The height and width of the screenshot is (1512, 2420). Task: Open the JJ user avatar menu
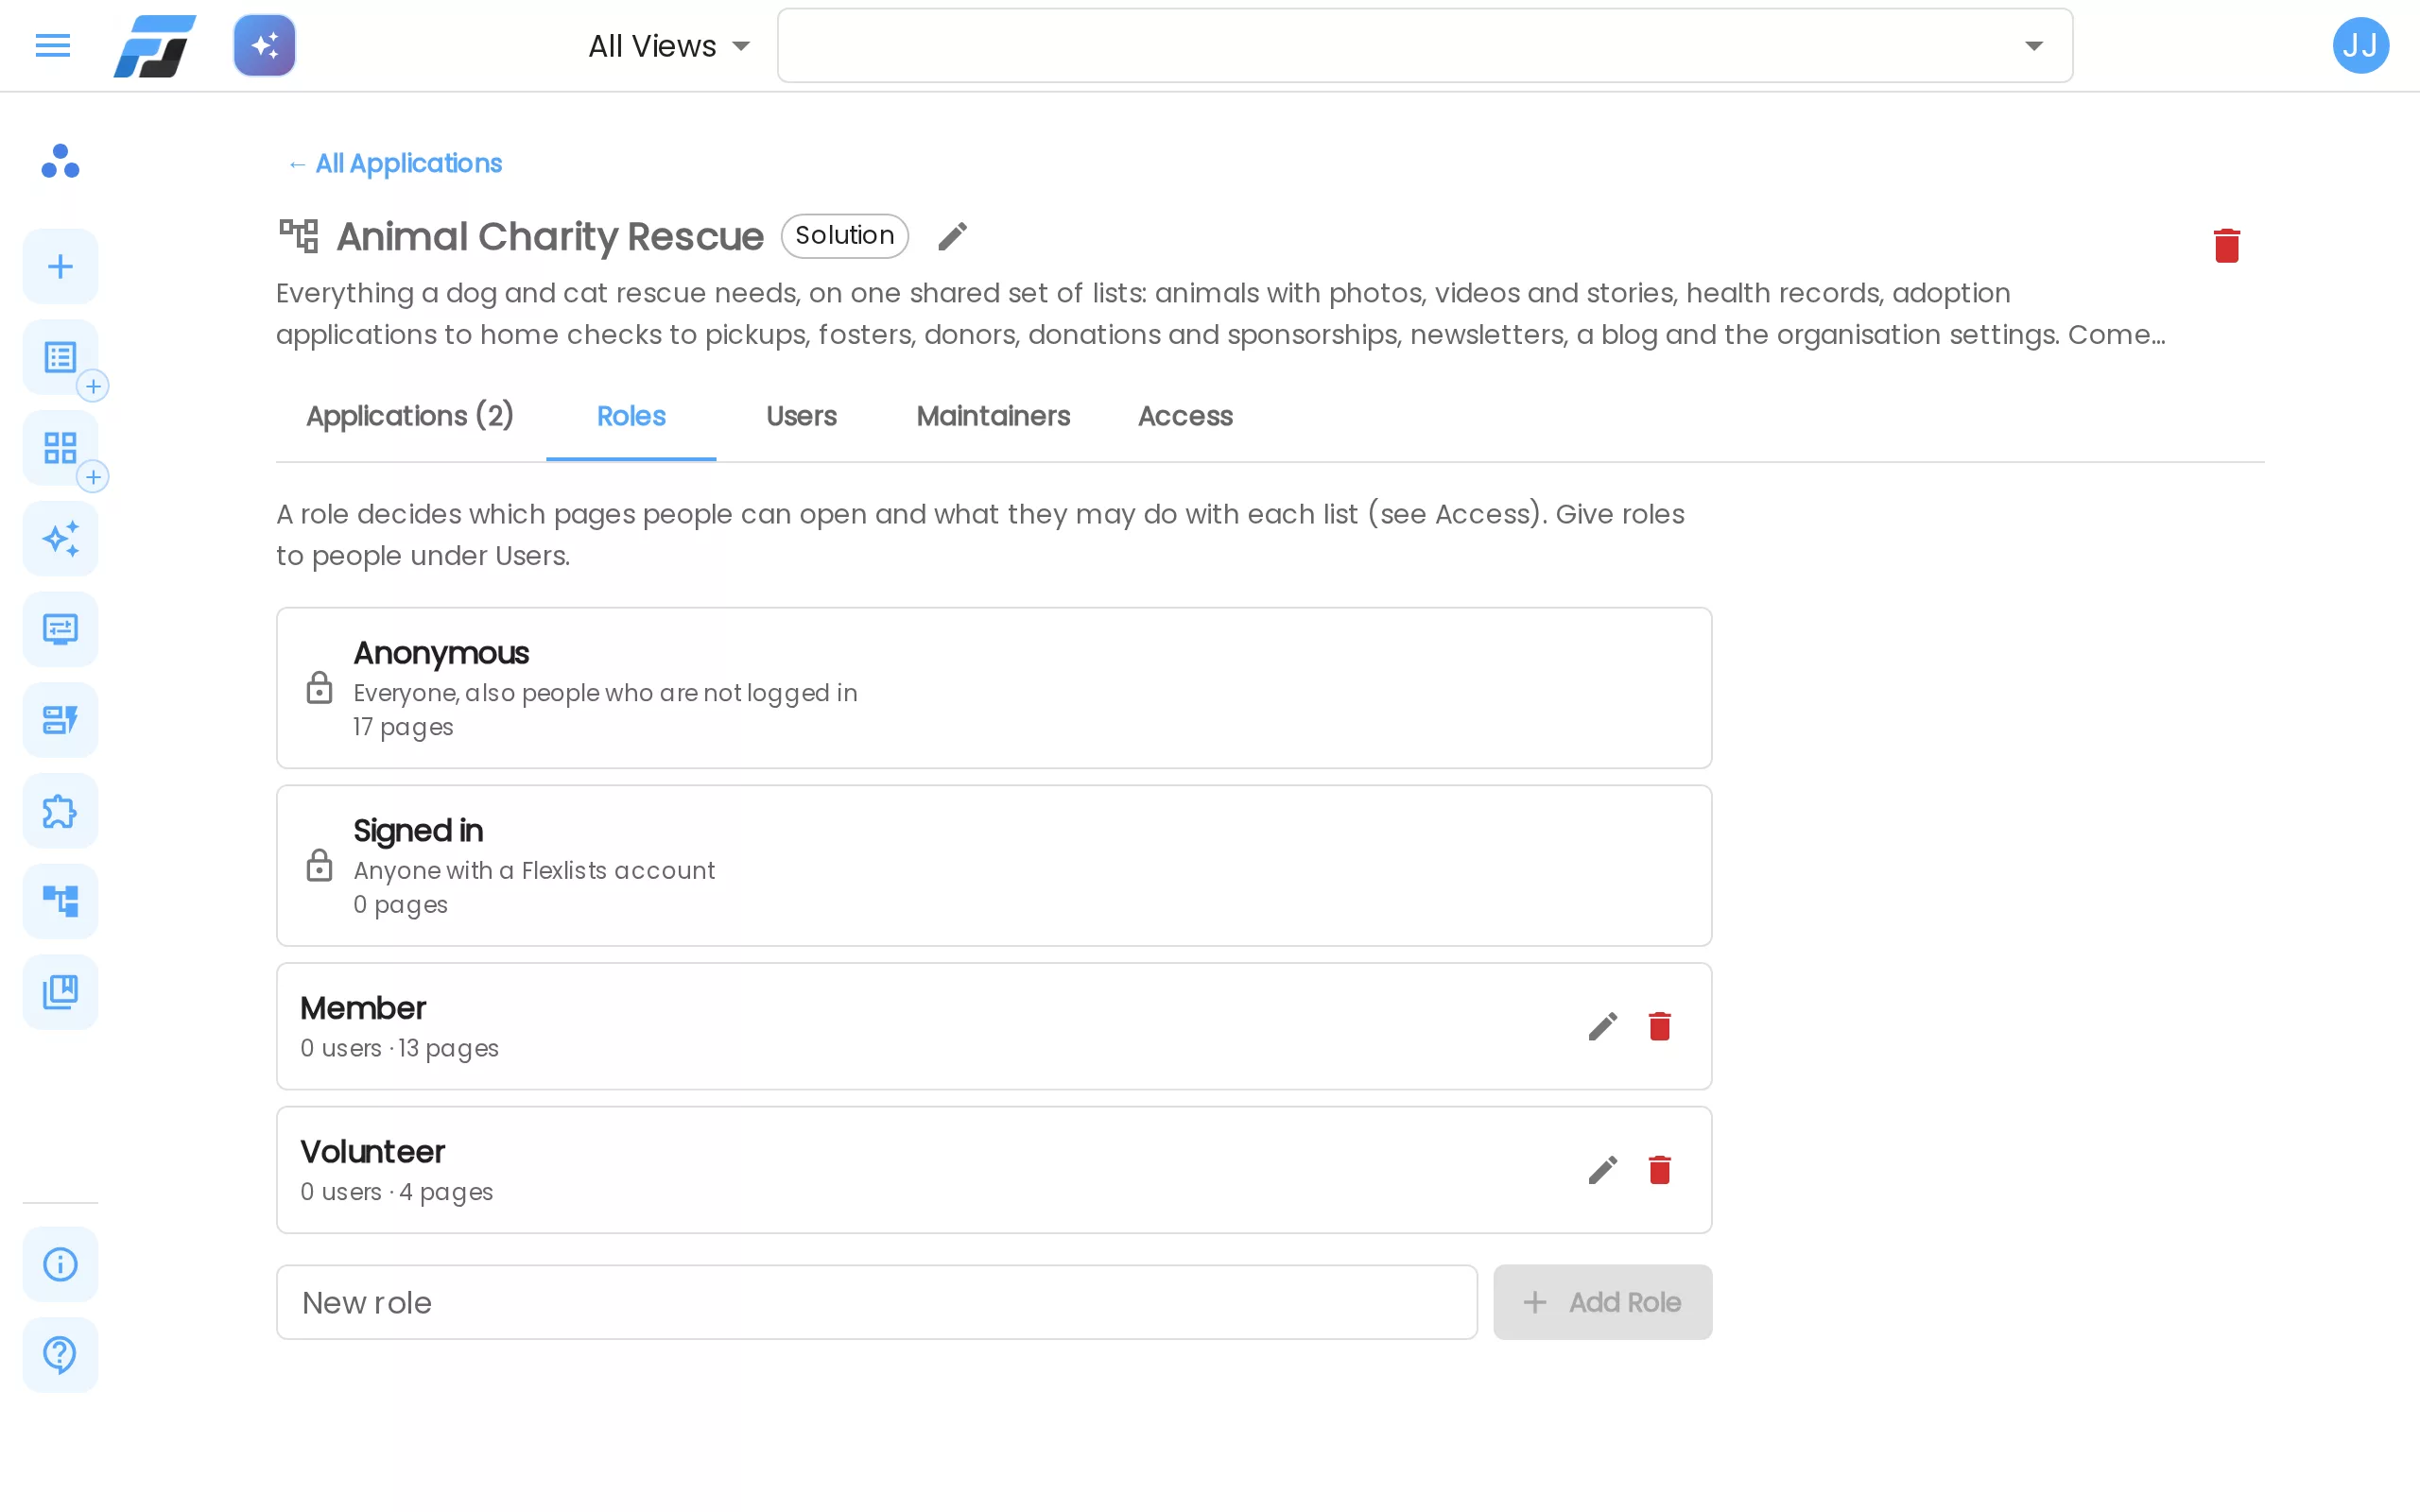coord(2360,46)
